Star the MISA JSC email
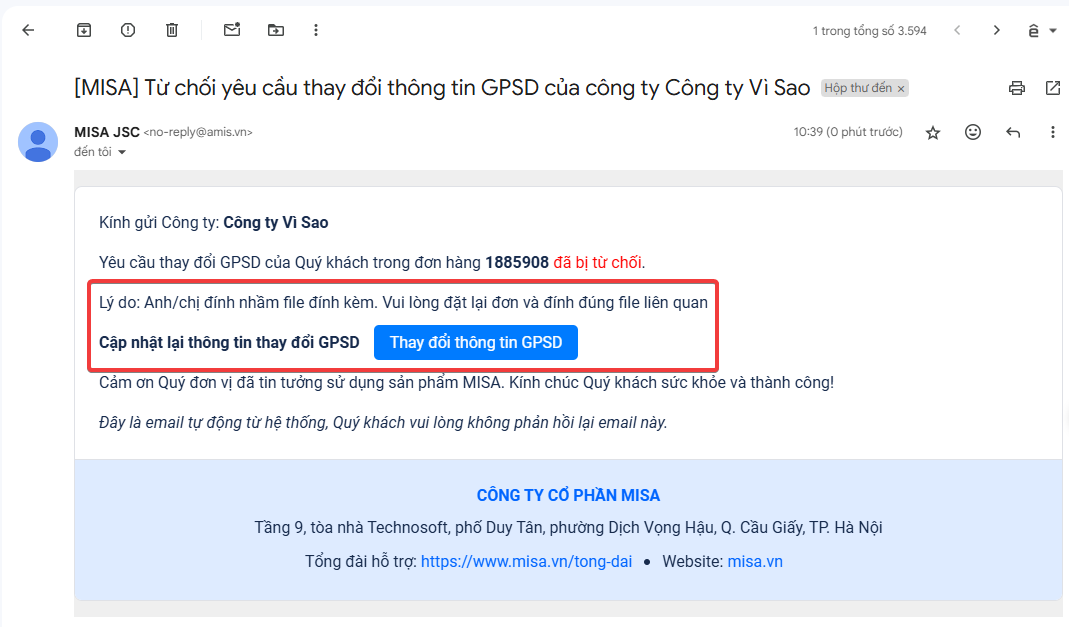1069x627 pixels. [933, 132]
